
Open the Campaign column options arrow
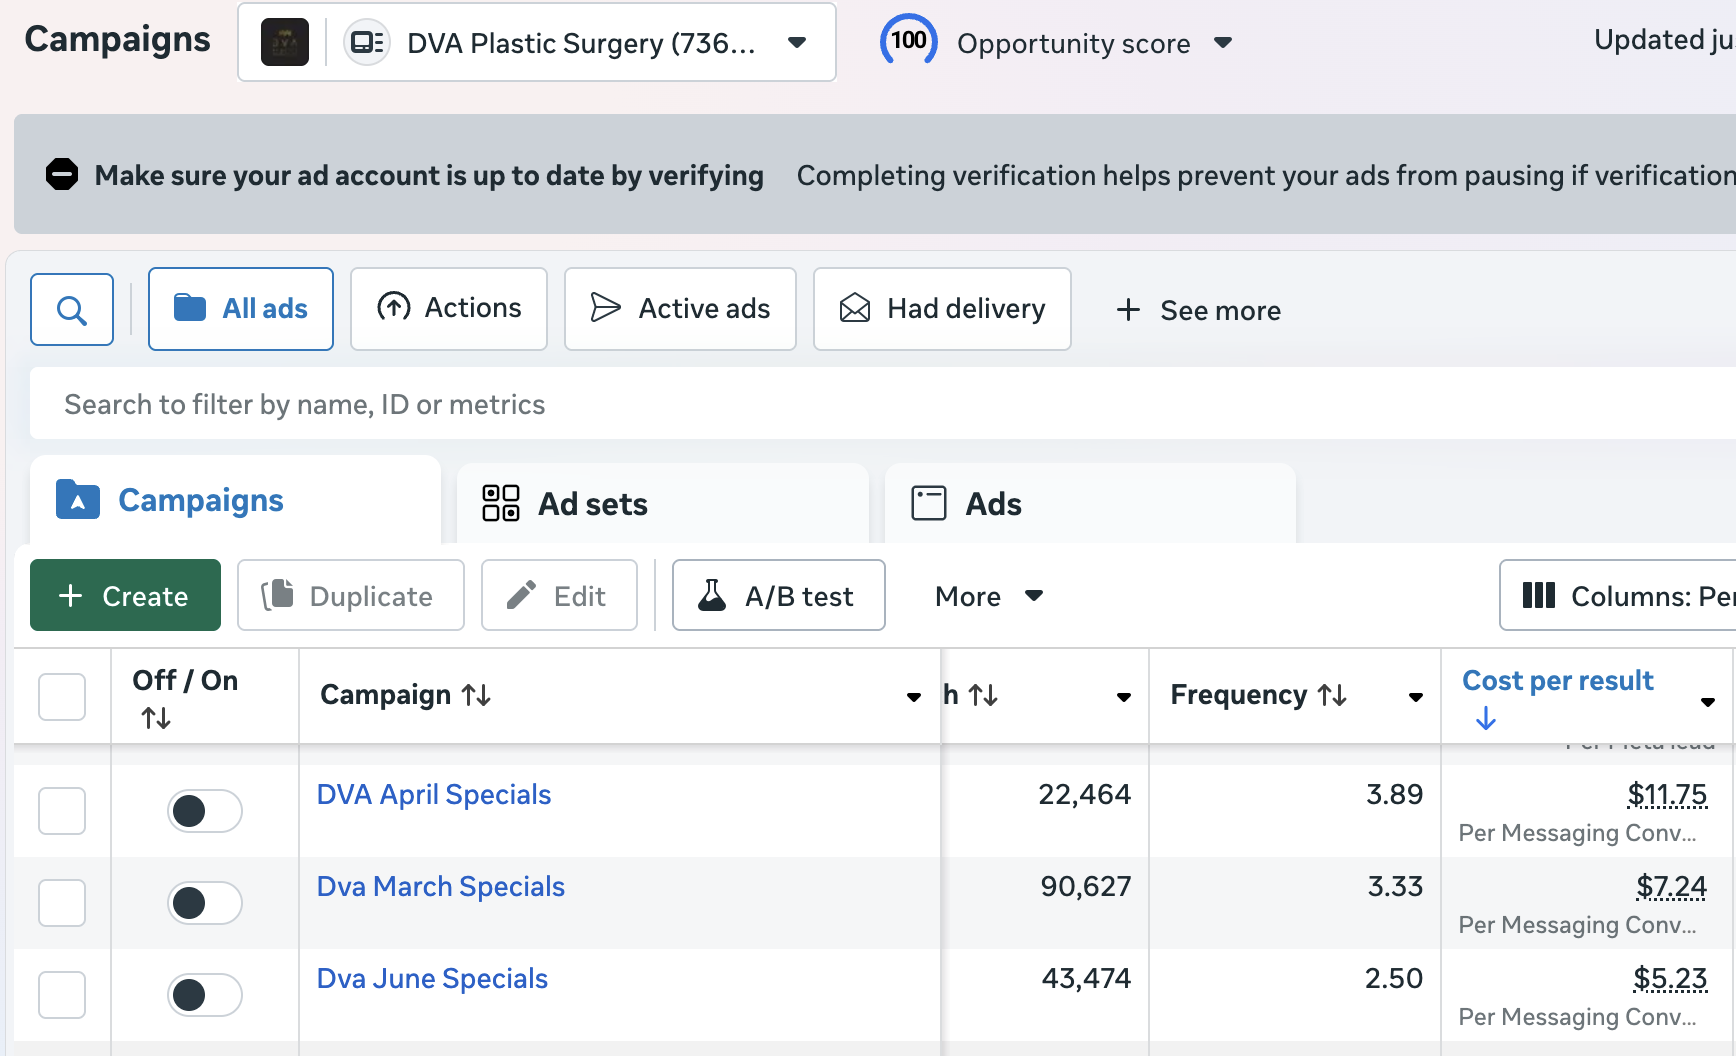pyautogui.click(x=914, y=697)
